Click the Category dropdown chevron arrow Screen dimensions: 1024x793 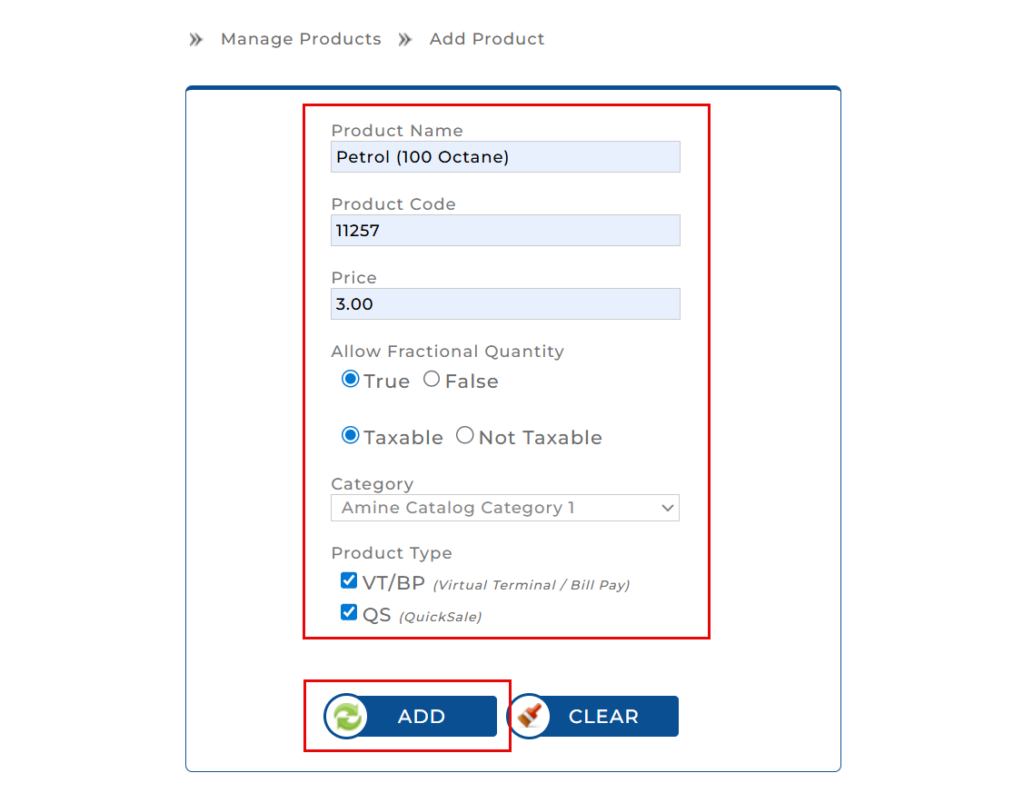[x=668, y=508]
